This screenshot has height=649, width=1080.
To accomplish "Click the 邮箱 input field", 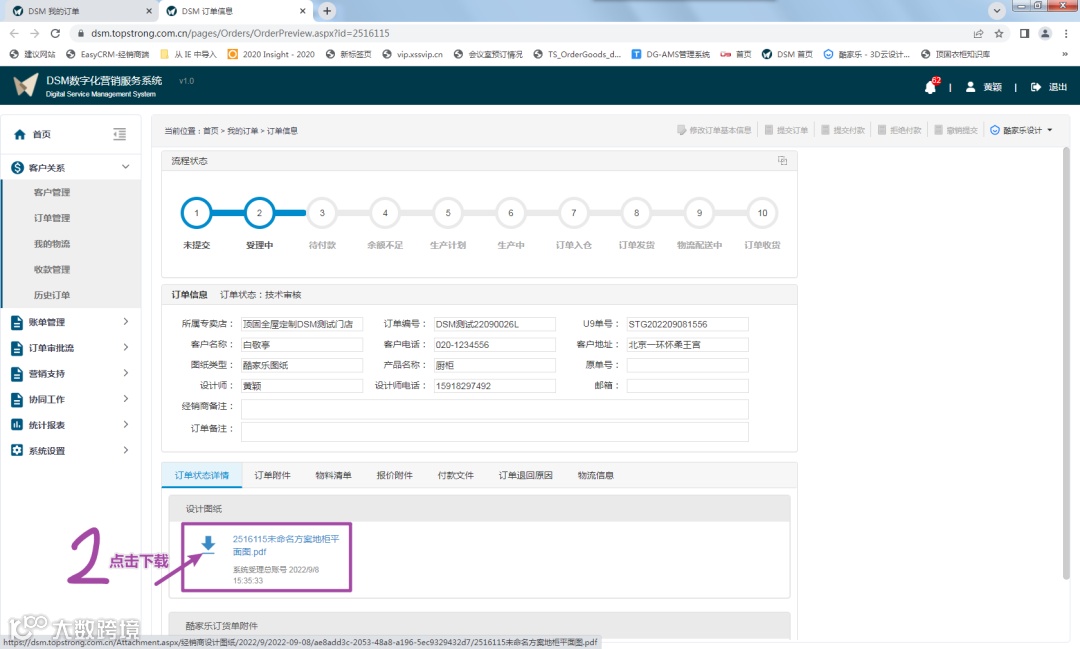I will pyautogui.click(x=687, y=386).
